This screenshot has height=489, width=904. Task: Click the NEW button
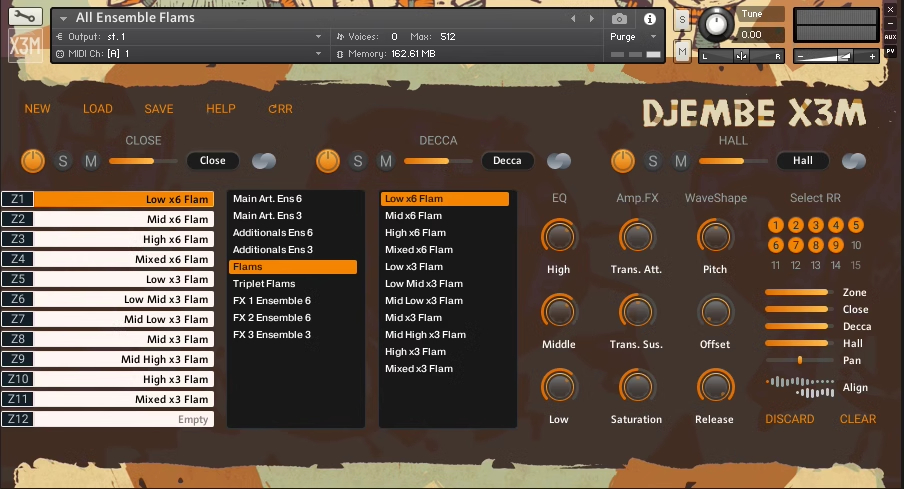pyautogui.click(x=37, y=109)
